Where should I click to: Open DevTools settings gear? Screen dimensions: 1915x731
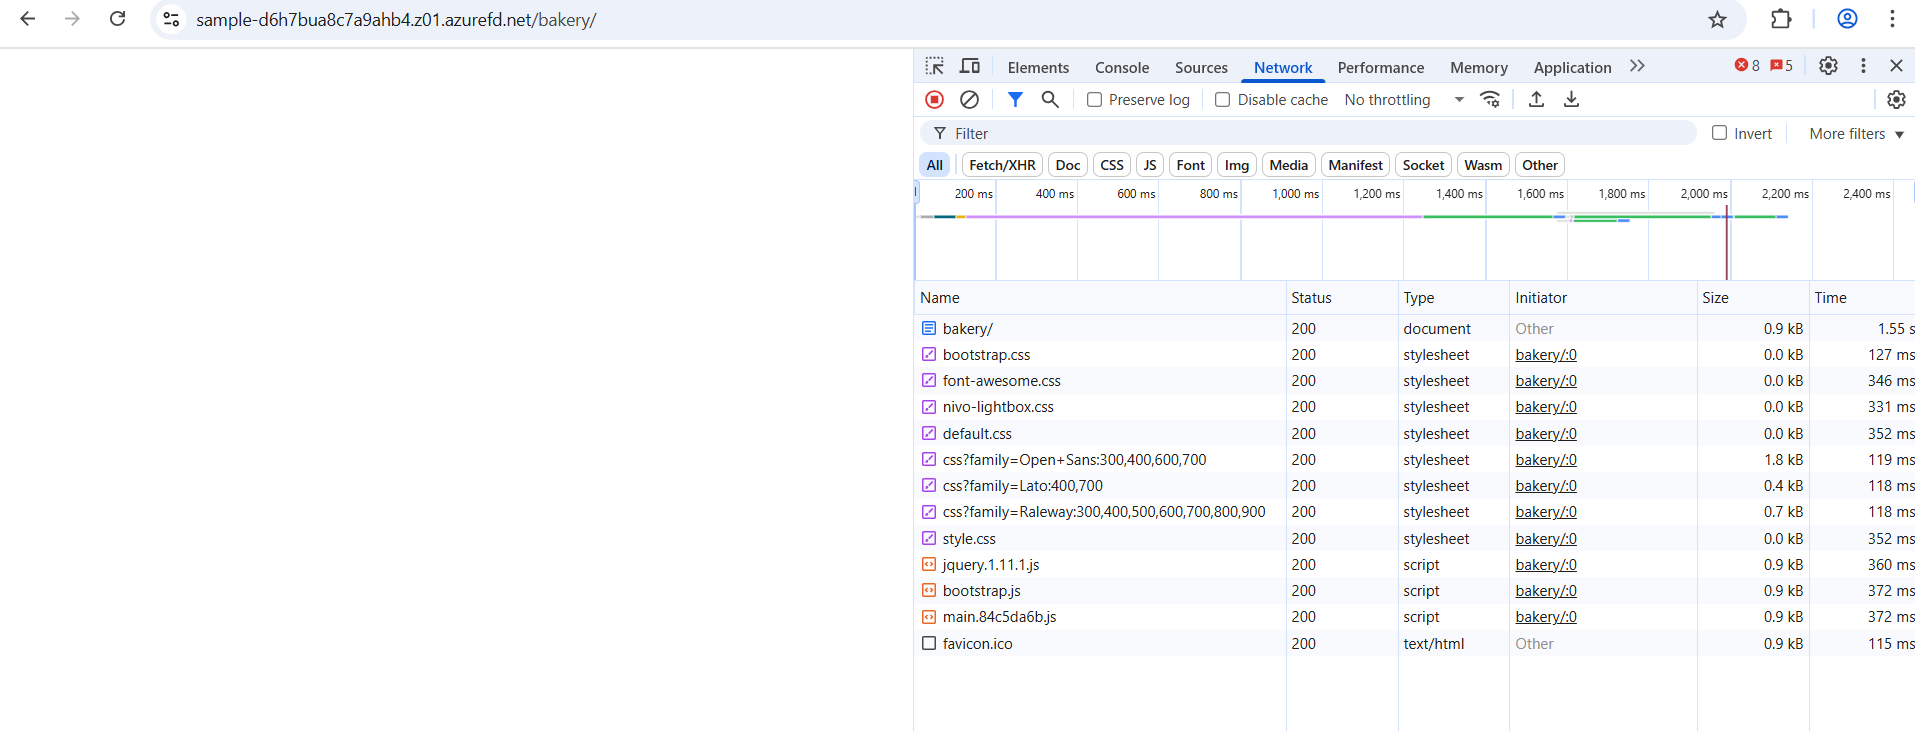1828,66
